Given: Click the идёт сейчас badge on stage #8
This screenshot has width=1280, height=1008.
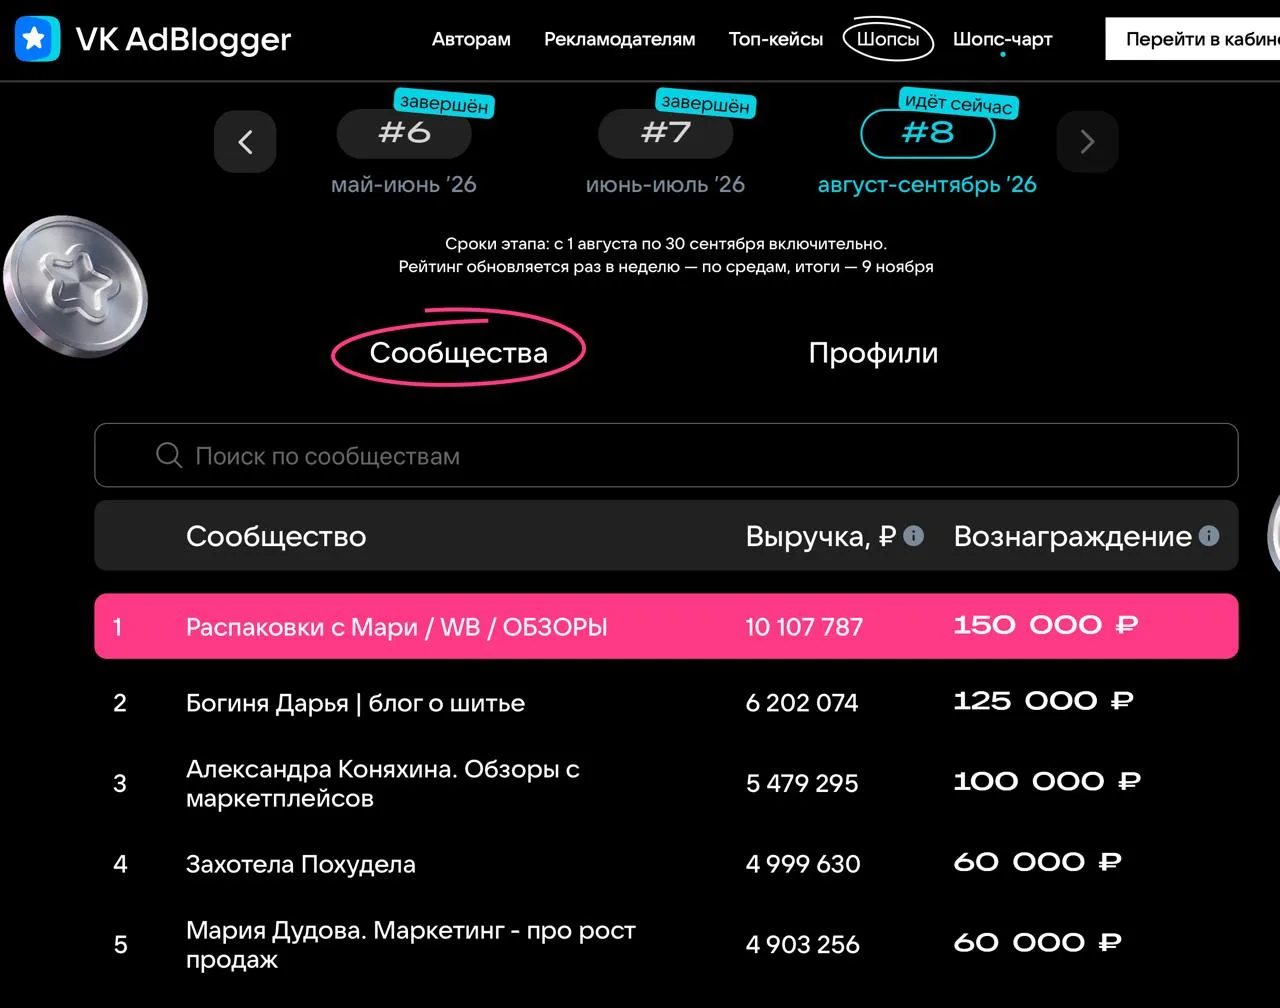Looking at the screenshot, I should point(958,102).
